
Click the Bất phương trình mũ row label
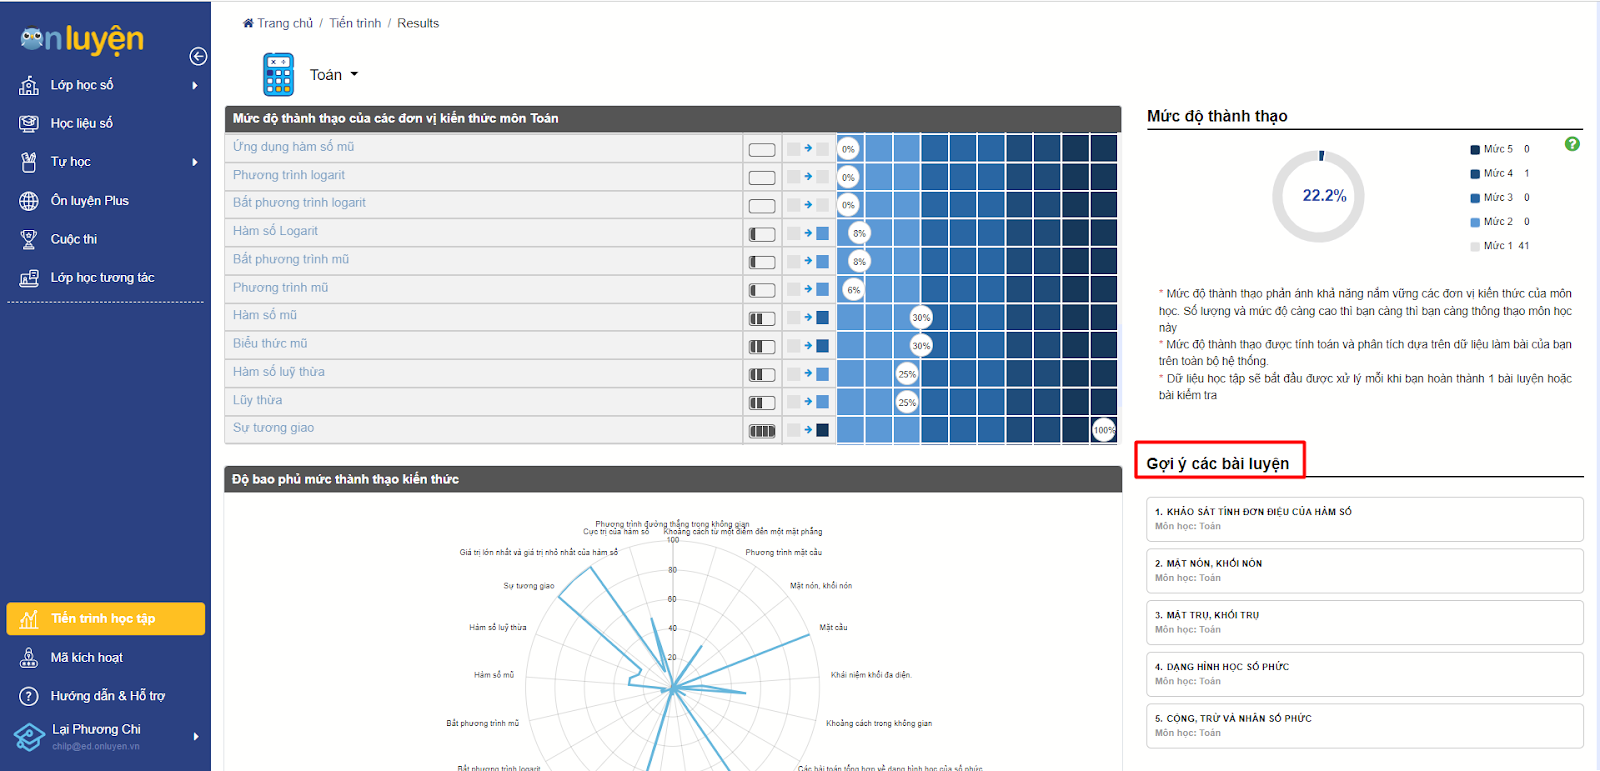291,259
